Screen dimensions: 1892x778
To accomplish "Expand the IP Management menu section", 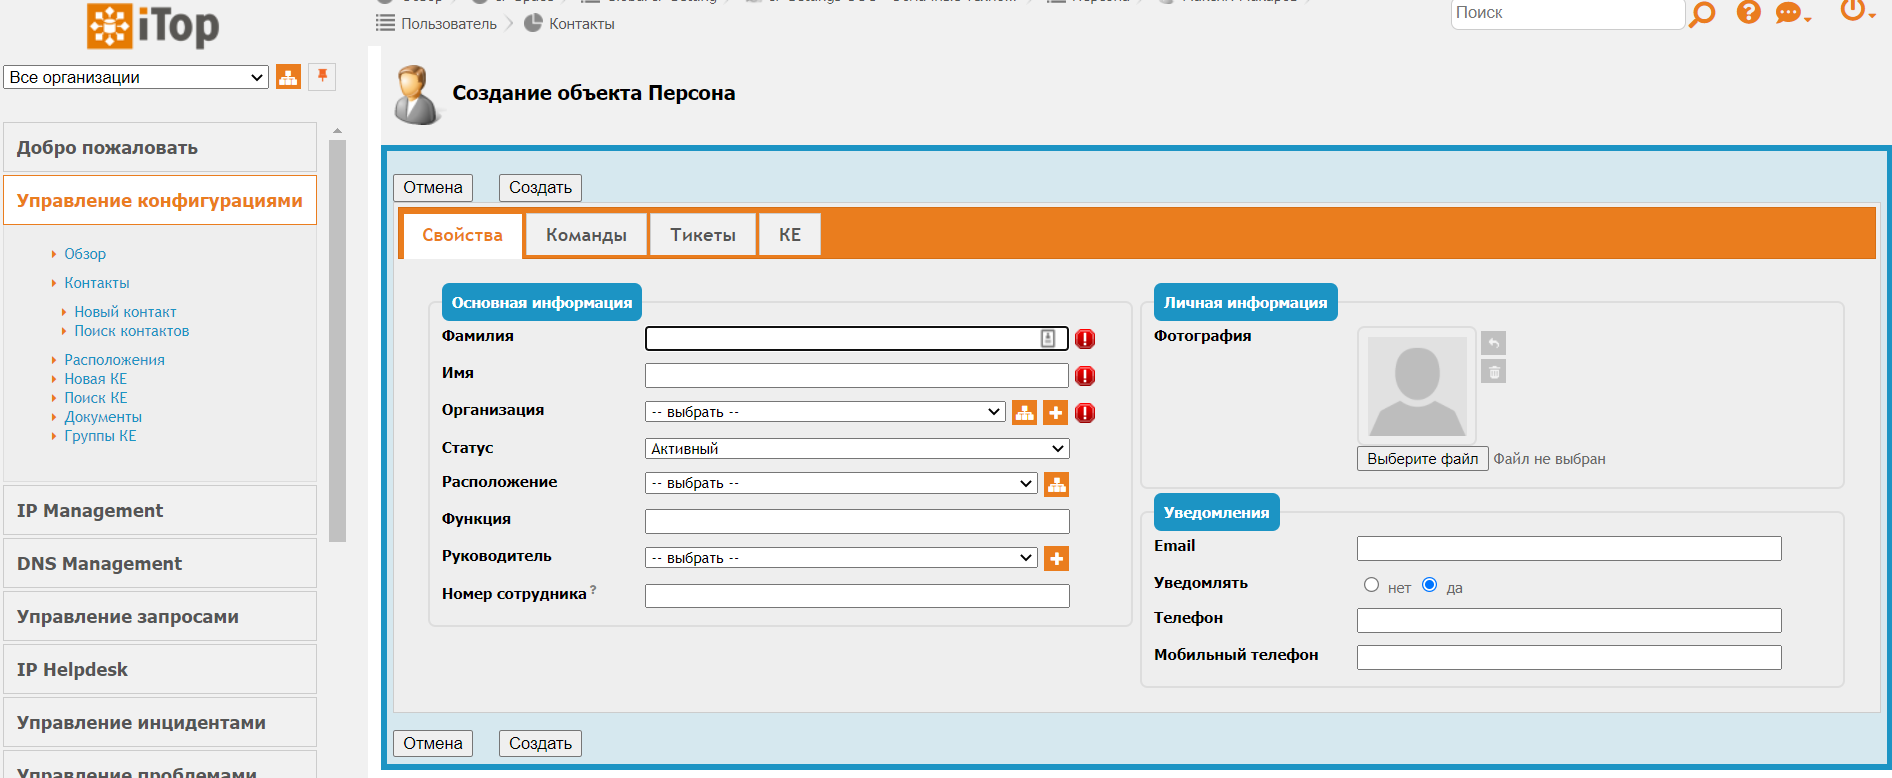I will [160, 510].
